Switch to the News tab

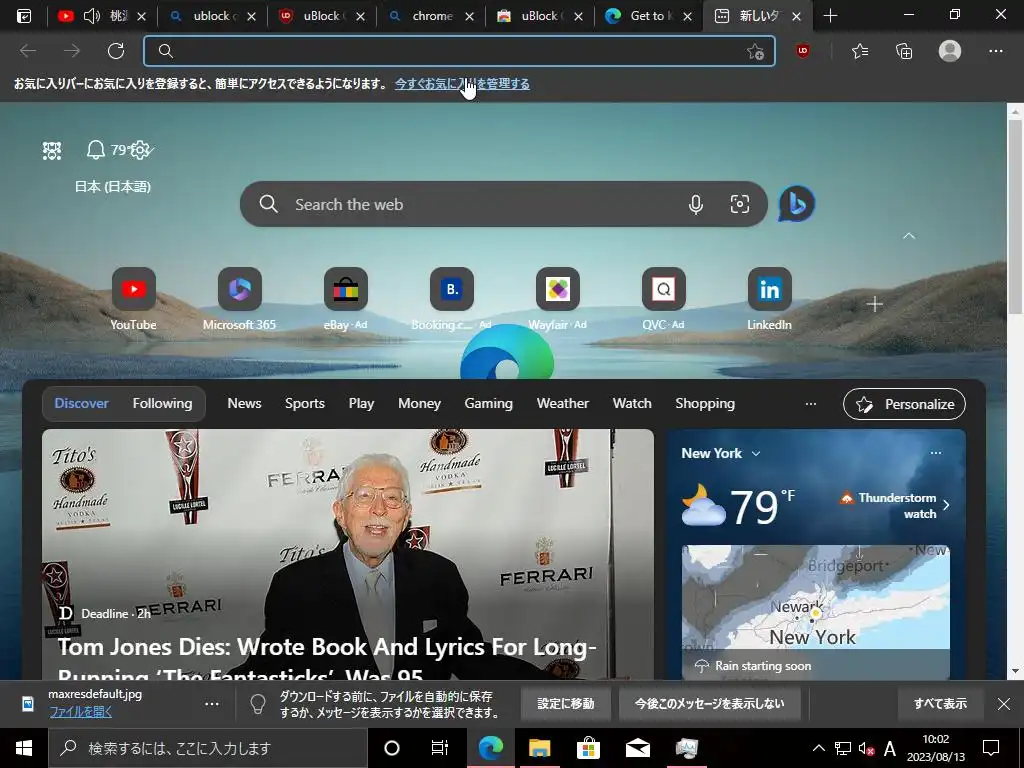point(244,404)
